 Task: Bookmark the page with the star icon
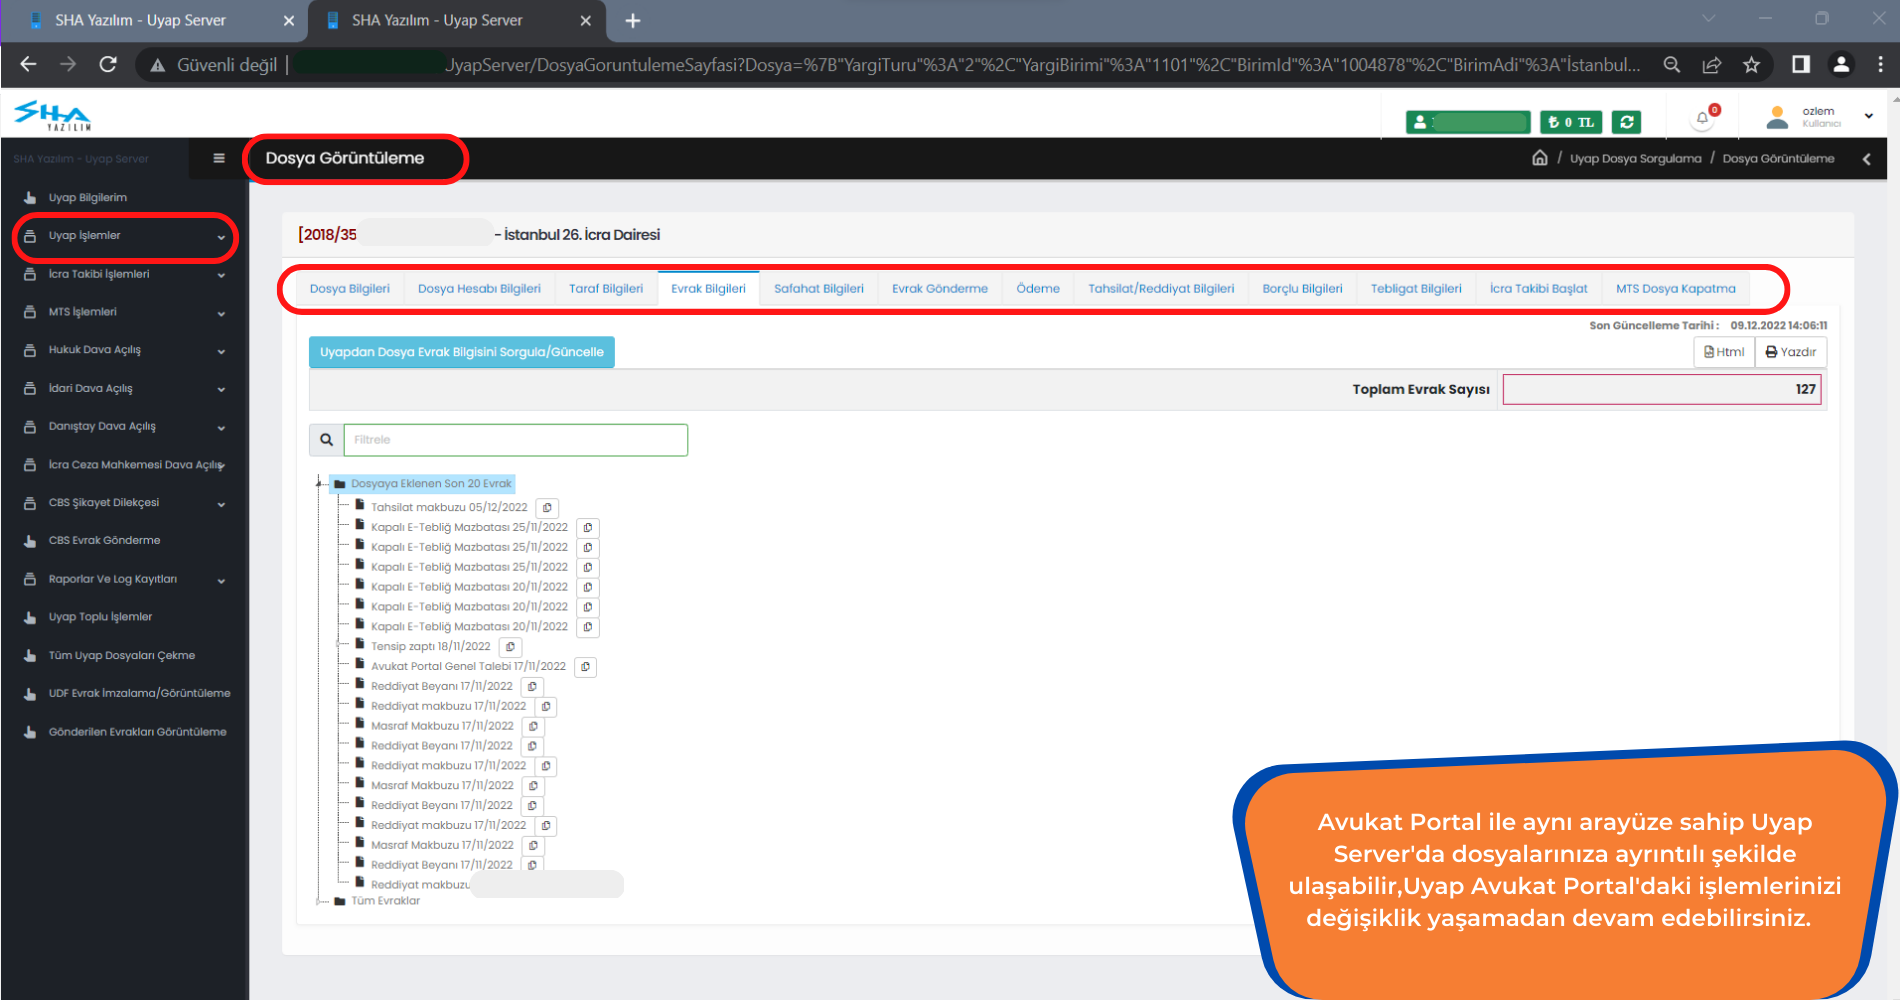click(1751, 65)
